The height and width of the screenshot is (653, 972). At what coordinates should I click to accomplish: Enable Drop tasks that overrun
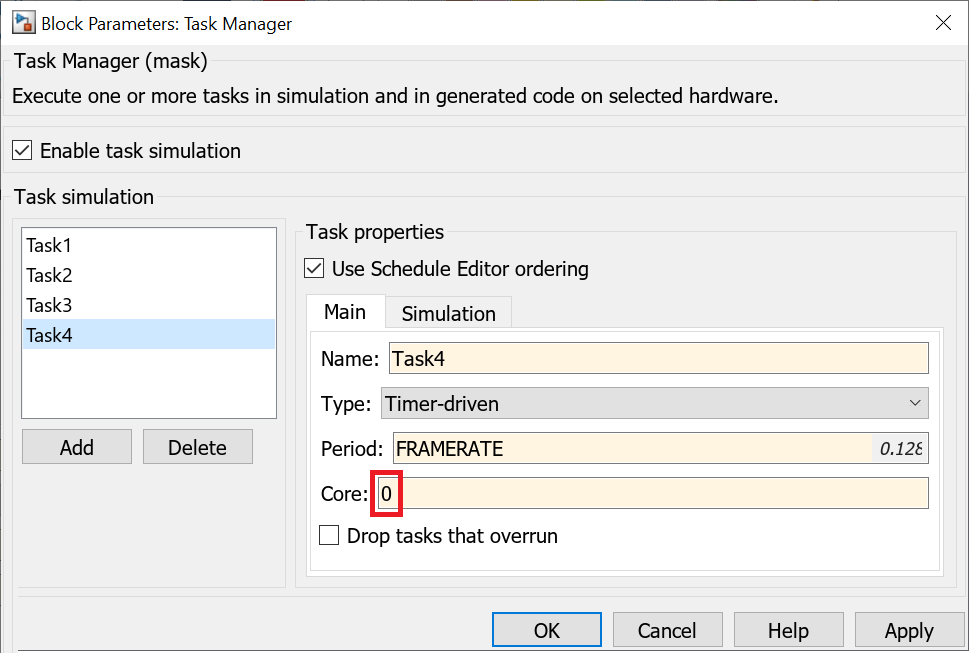pos(329,536)
